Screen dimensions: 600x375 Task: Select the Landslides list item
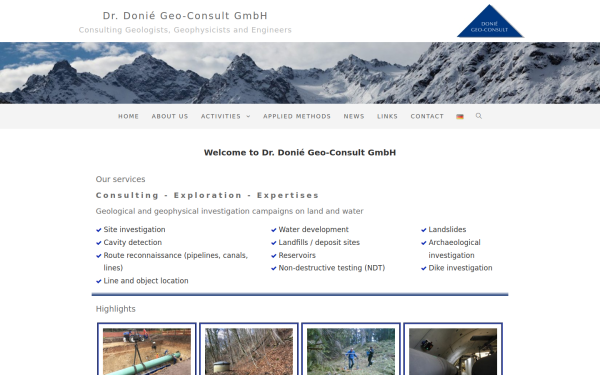[x=447, y=230]
